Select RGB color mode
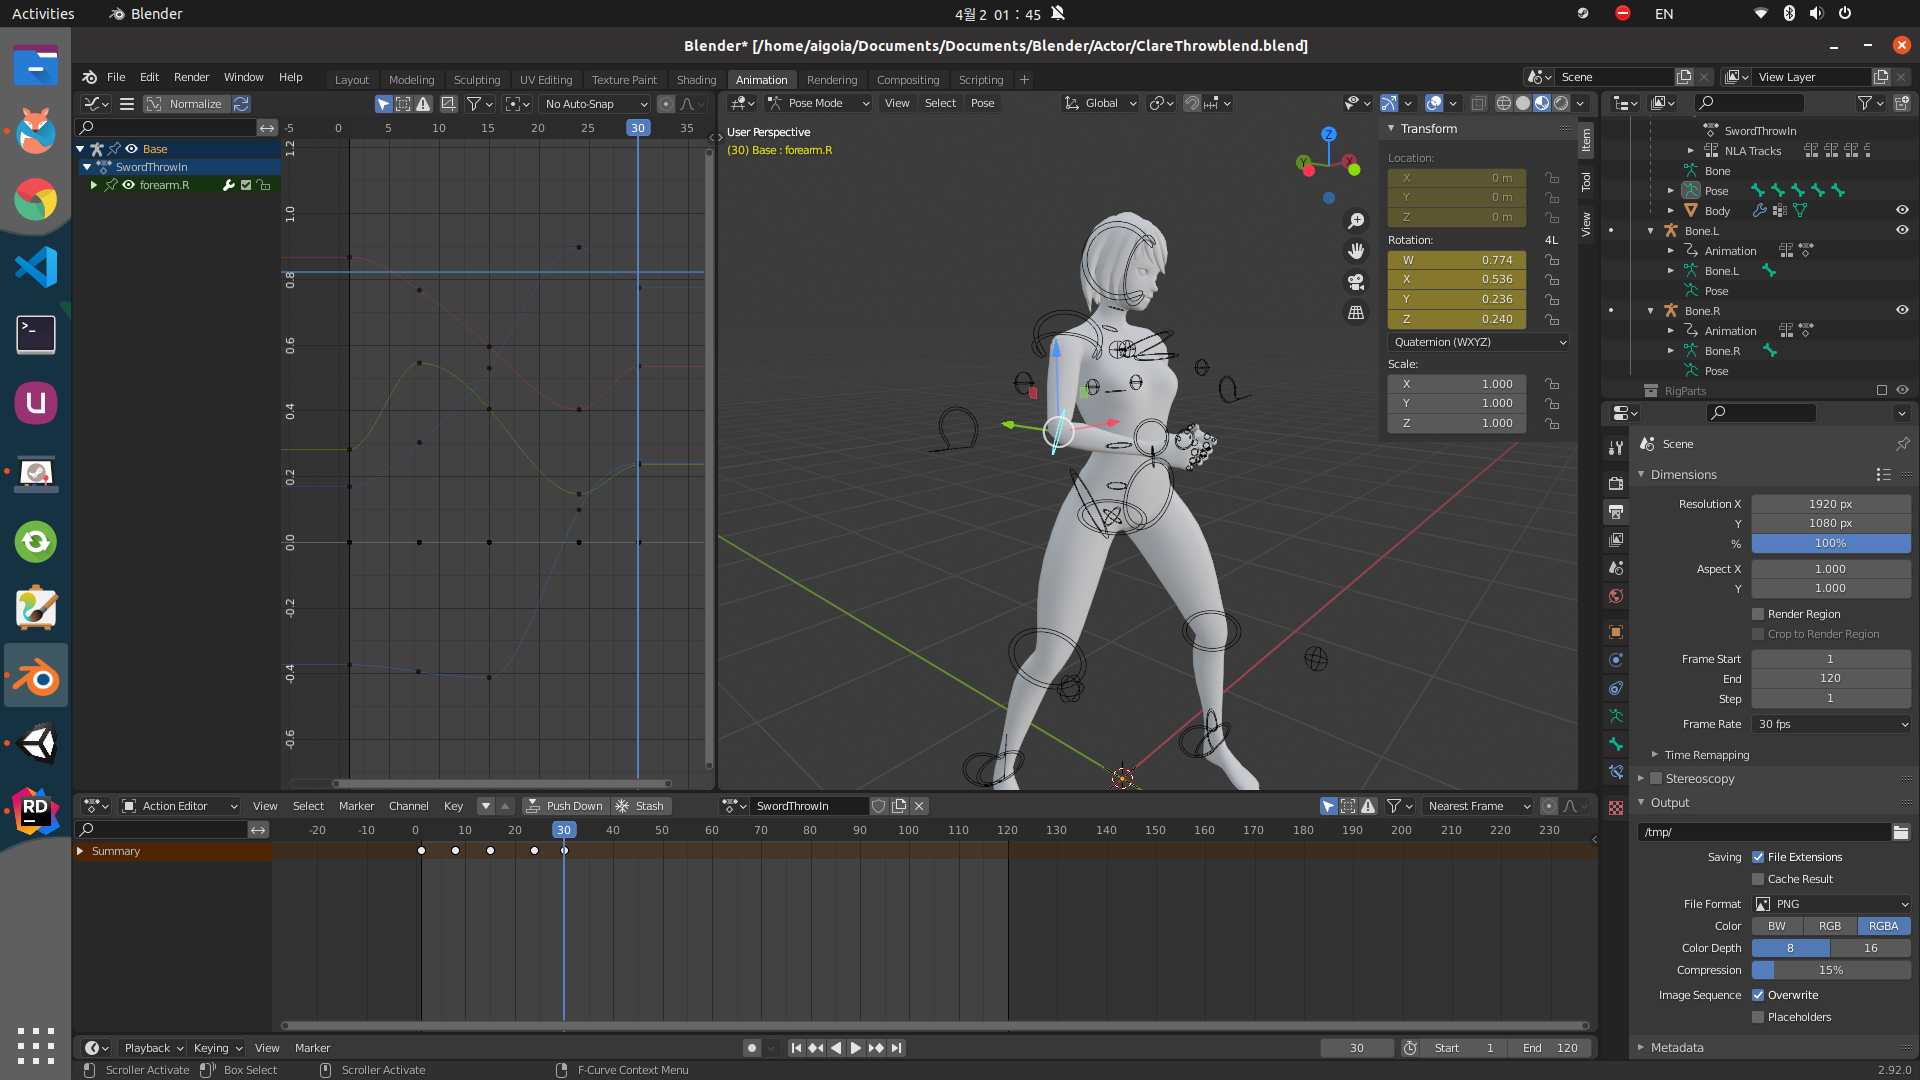 1830,926
